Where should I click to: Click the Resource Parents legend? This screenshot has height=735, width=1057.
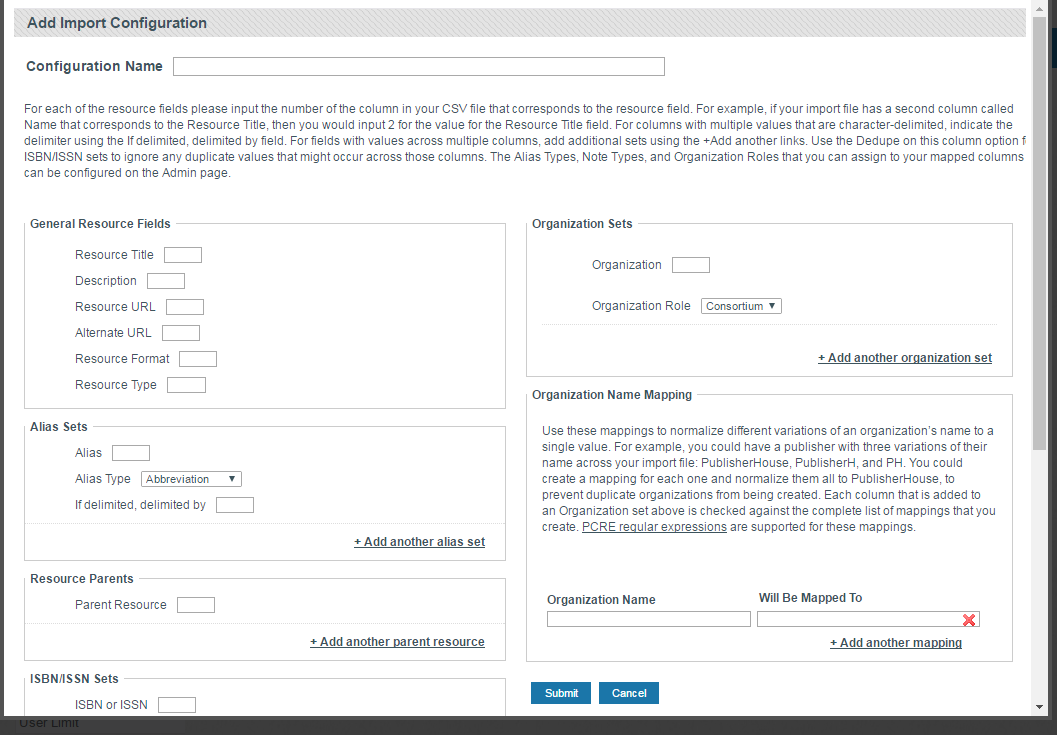[82, 579]
